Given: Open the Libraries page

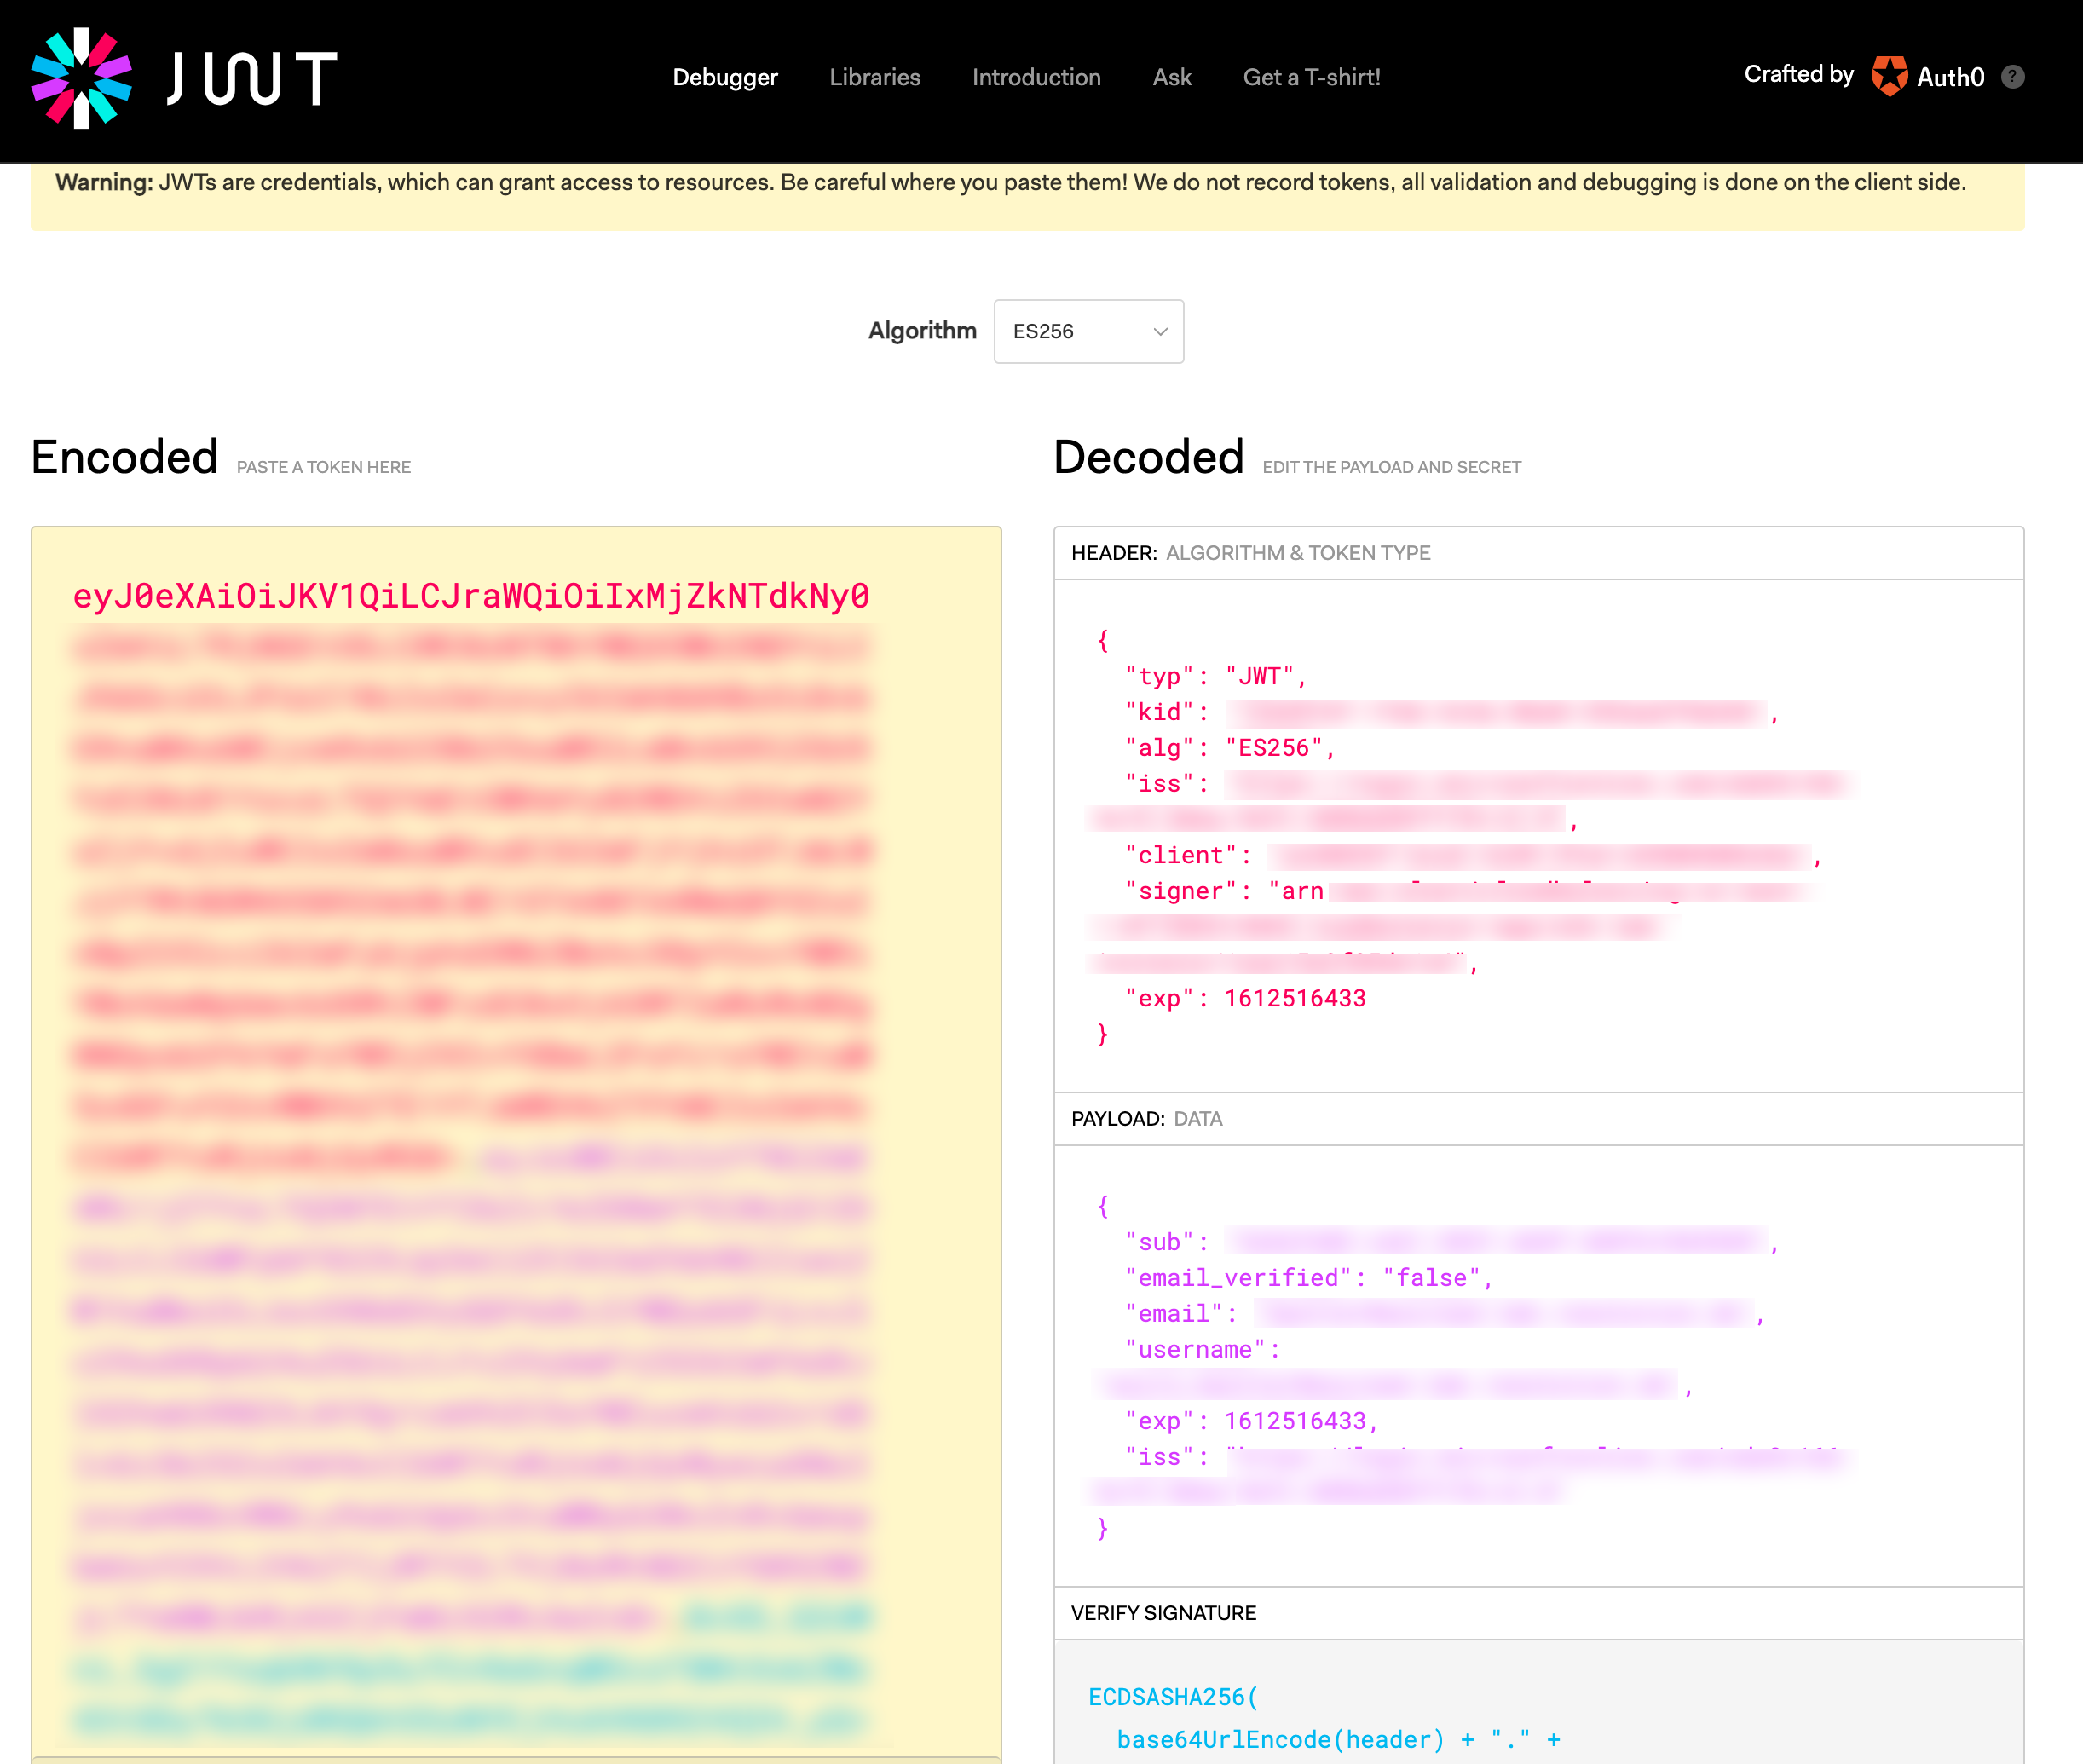Looking at the screenshot, I should pos(874,77).
